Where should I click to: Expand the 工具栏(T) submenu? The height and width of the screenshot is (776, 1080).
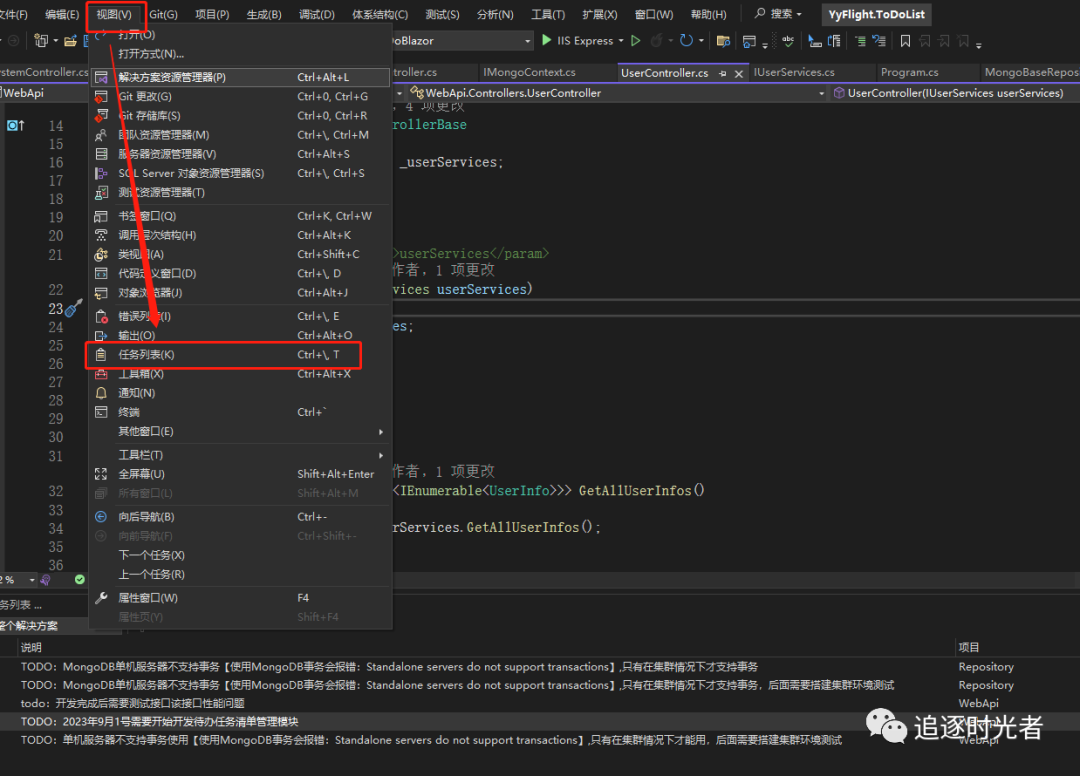[240, 455]
